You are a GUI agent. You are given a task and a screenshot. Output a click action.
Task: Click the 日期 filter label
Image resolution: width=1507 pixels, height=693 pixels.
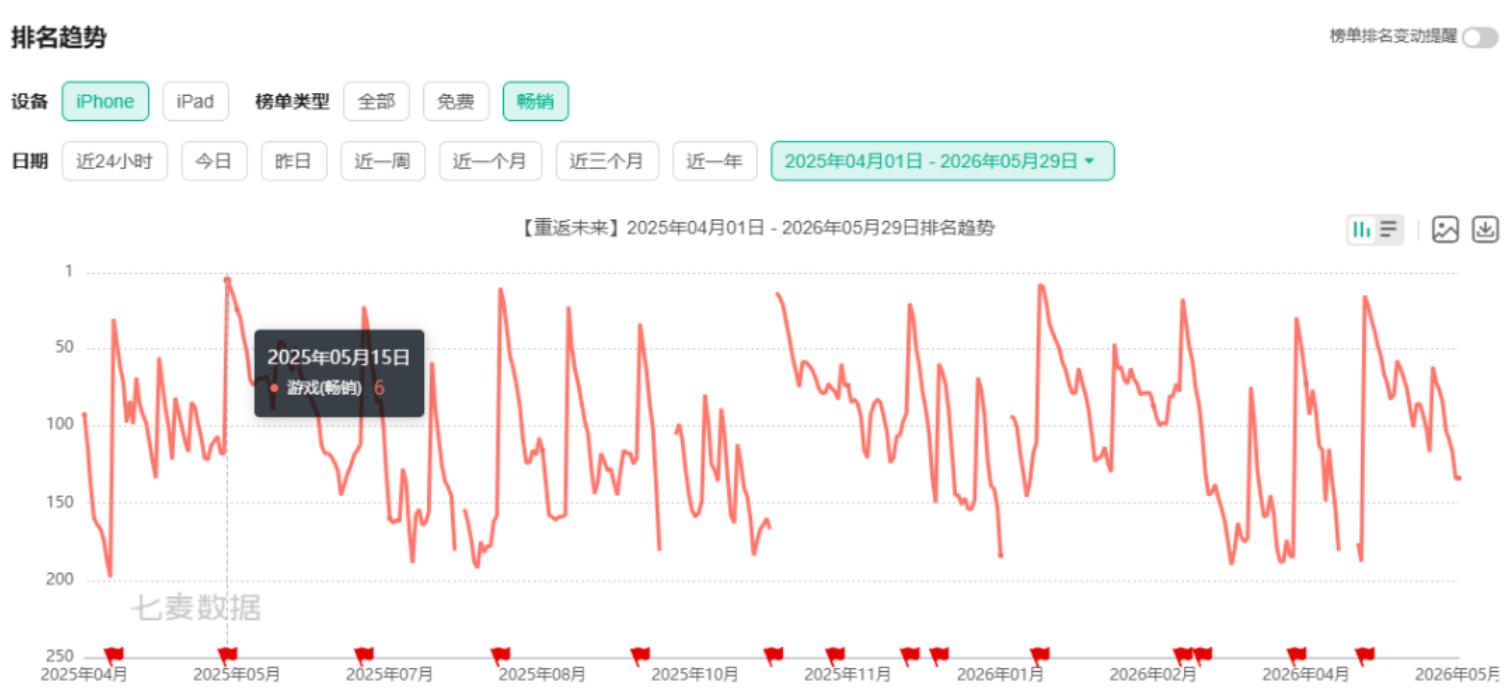click(x=29, y=161)
